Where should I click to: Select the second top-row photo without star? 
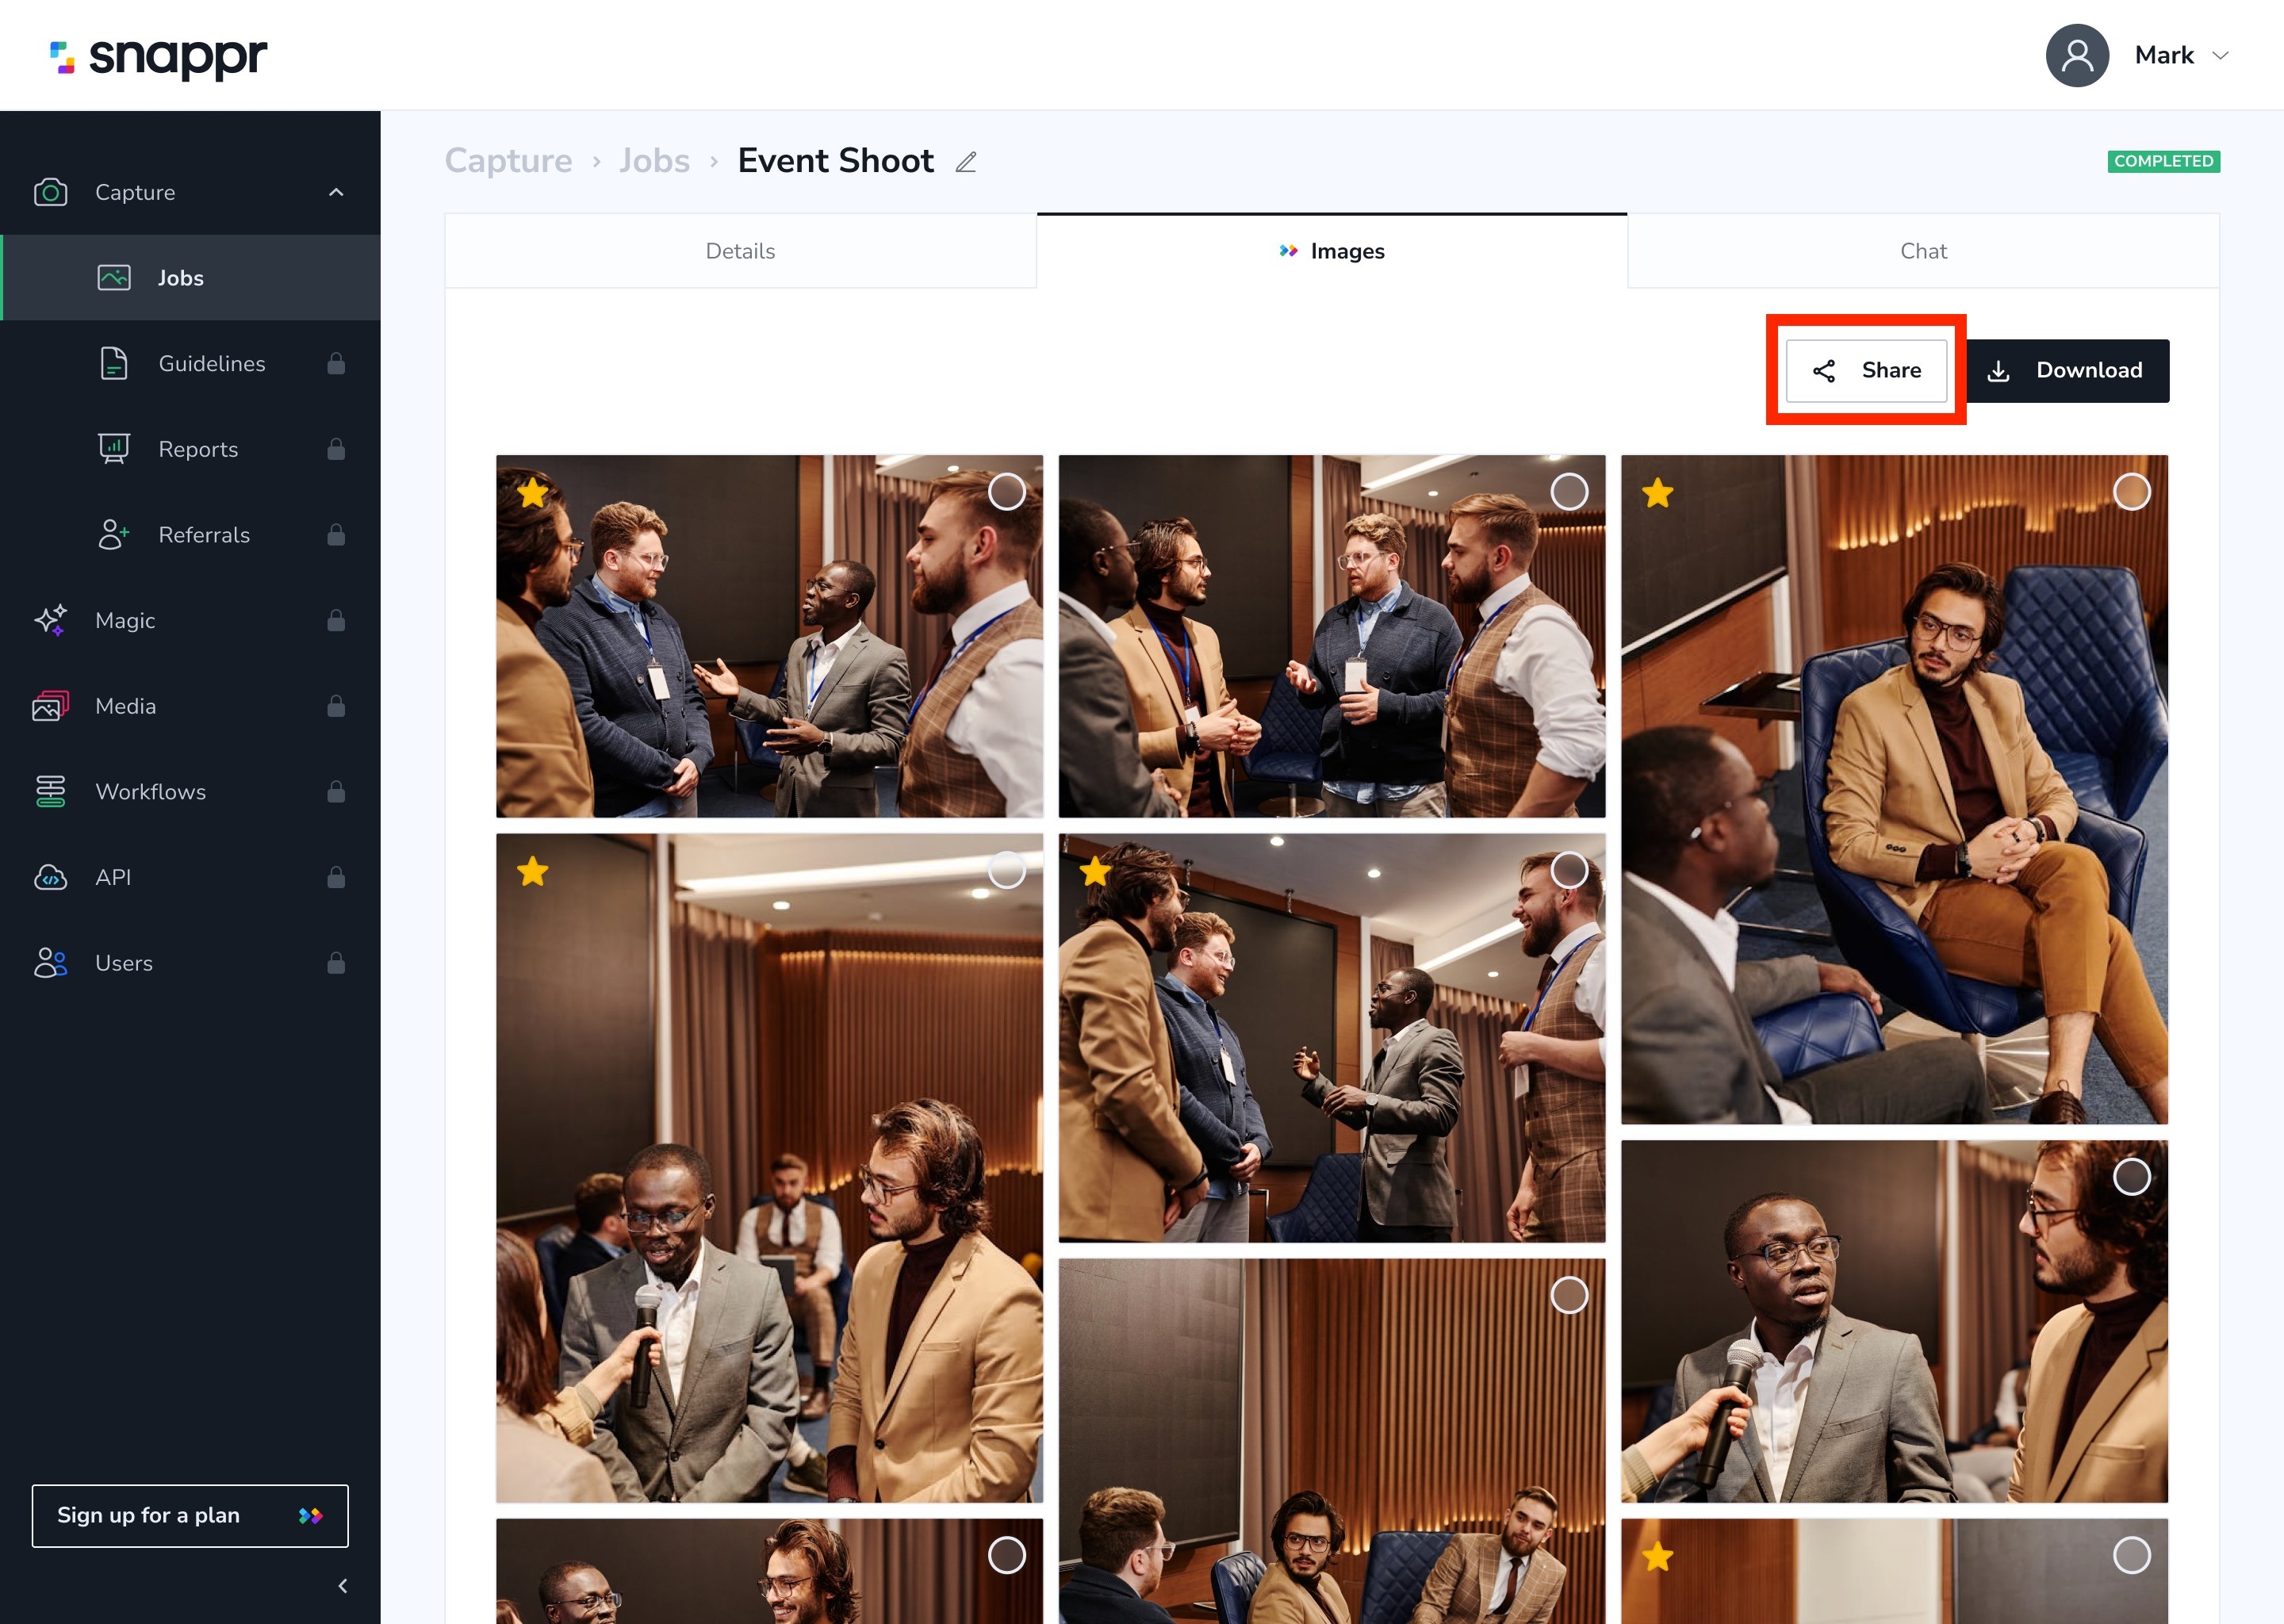(x=1569, y=491)
